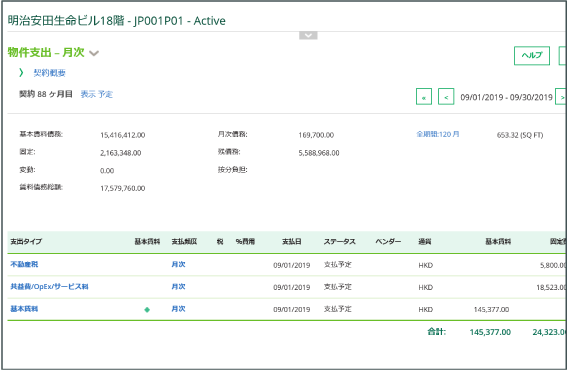Screen dimensions: 568x371
Task: Click 月次 frequency in 共益費/OpEx row
Action: click(178, 287)
